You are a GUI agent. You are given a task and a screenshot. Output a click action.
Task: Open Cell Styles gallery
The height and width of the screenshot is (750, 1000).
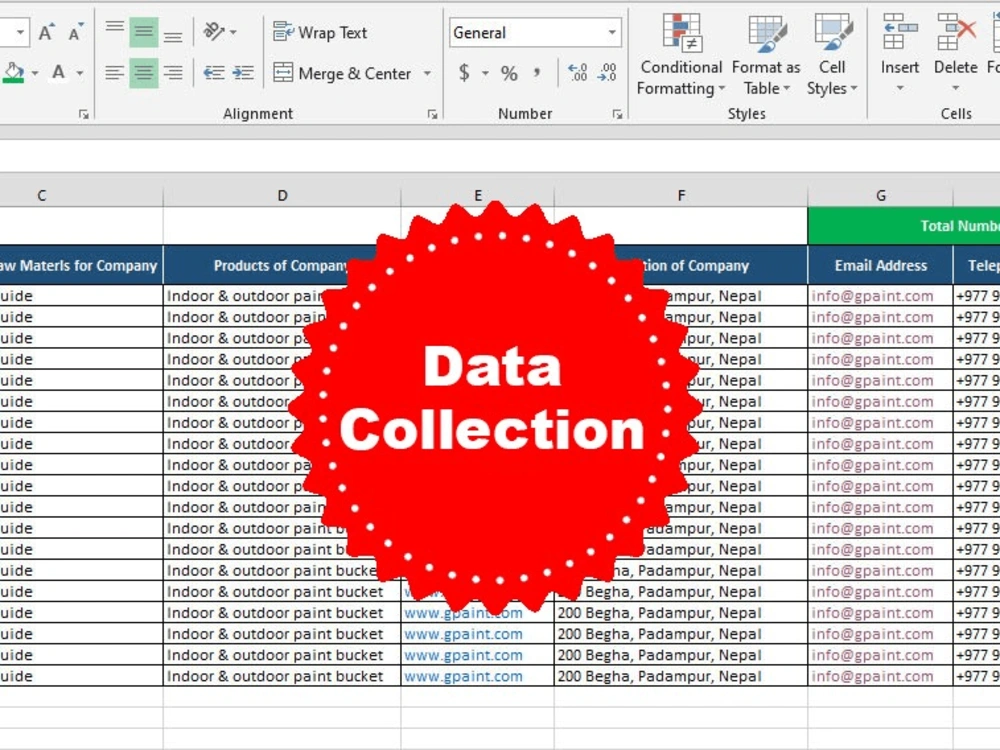(x=832, y=55)
